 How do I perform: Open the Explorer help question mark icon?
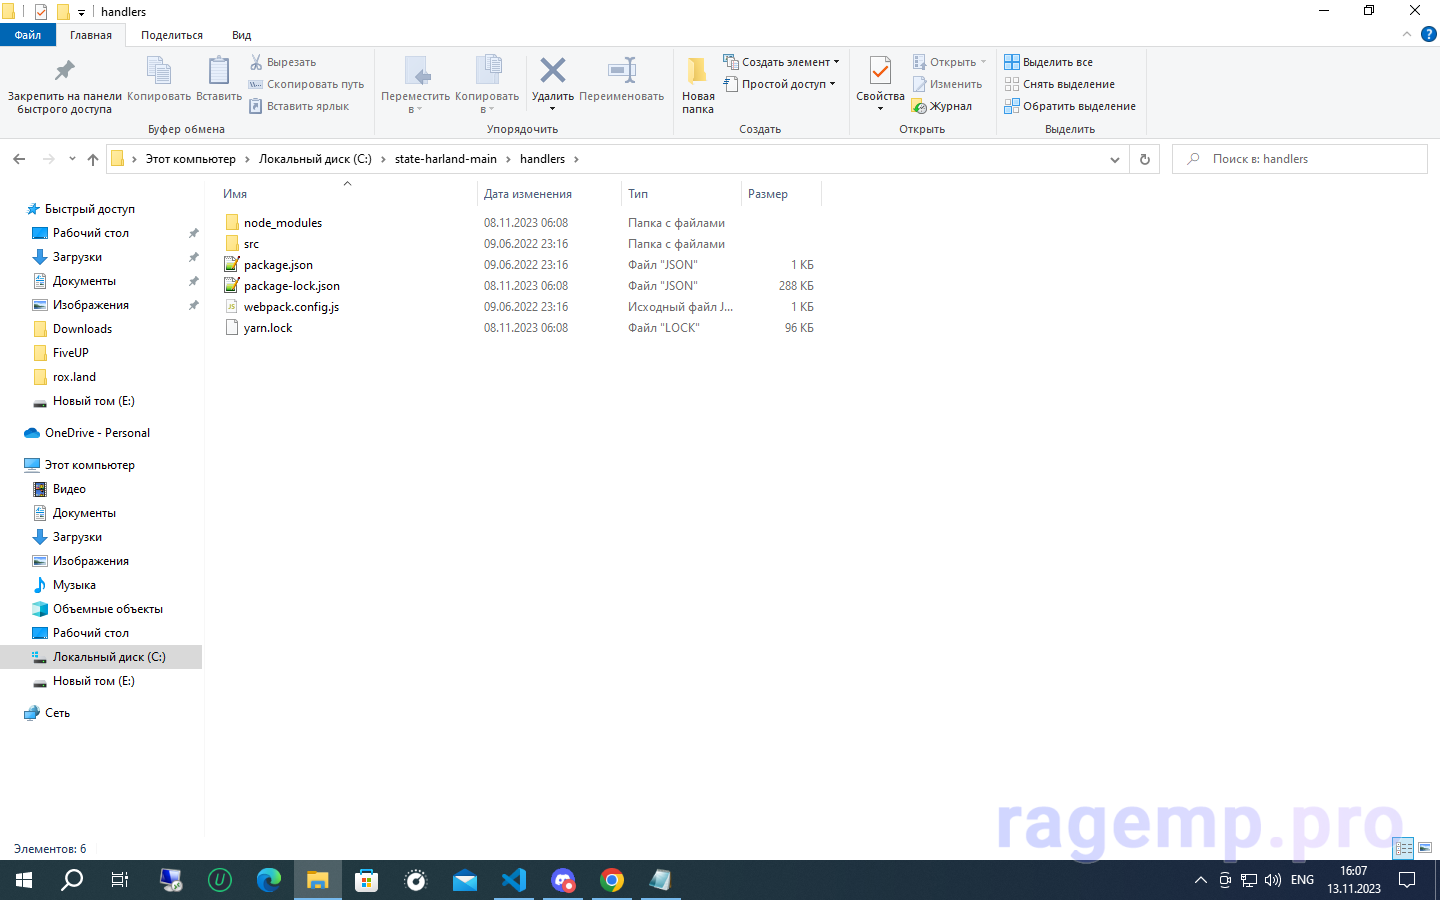click(1428, 34)
